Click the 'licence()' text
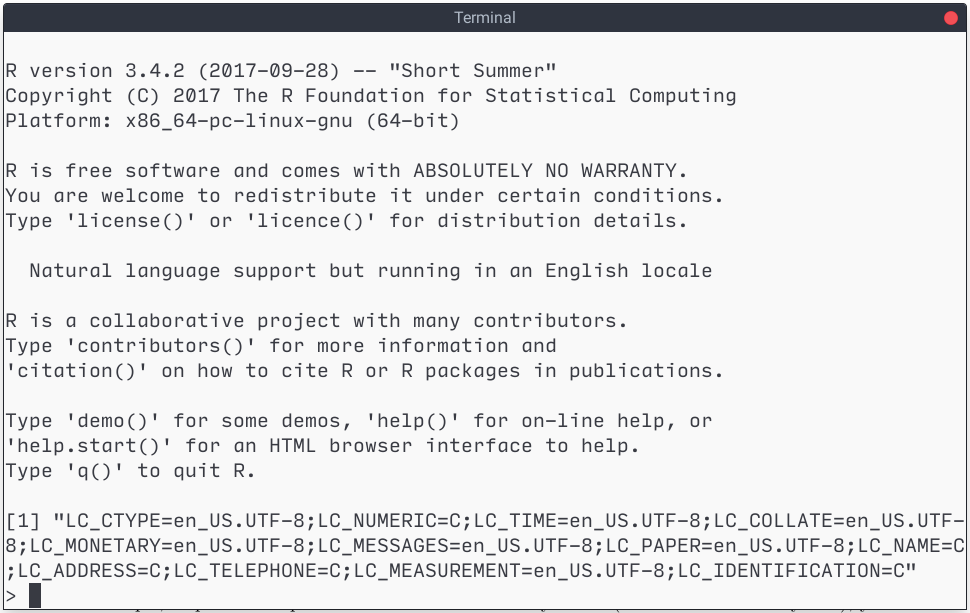This screenshot has height=613, width=970. (x=311, y=221)
